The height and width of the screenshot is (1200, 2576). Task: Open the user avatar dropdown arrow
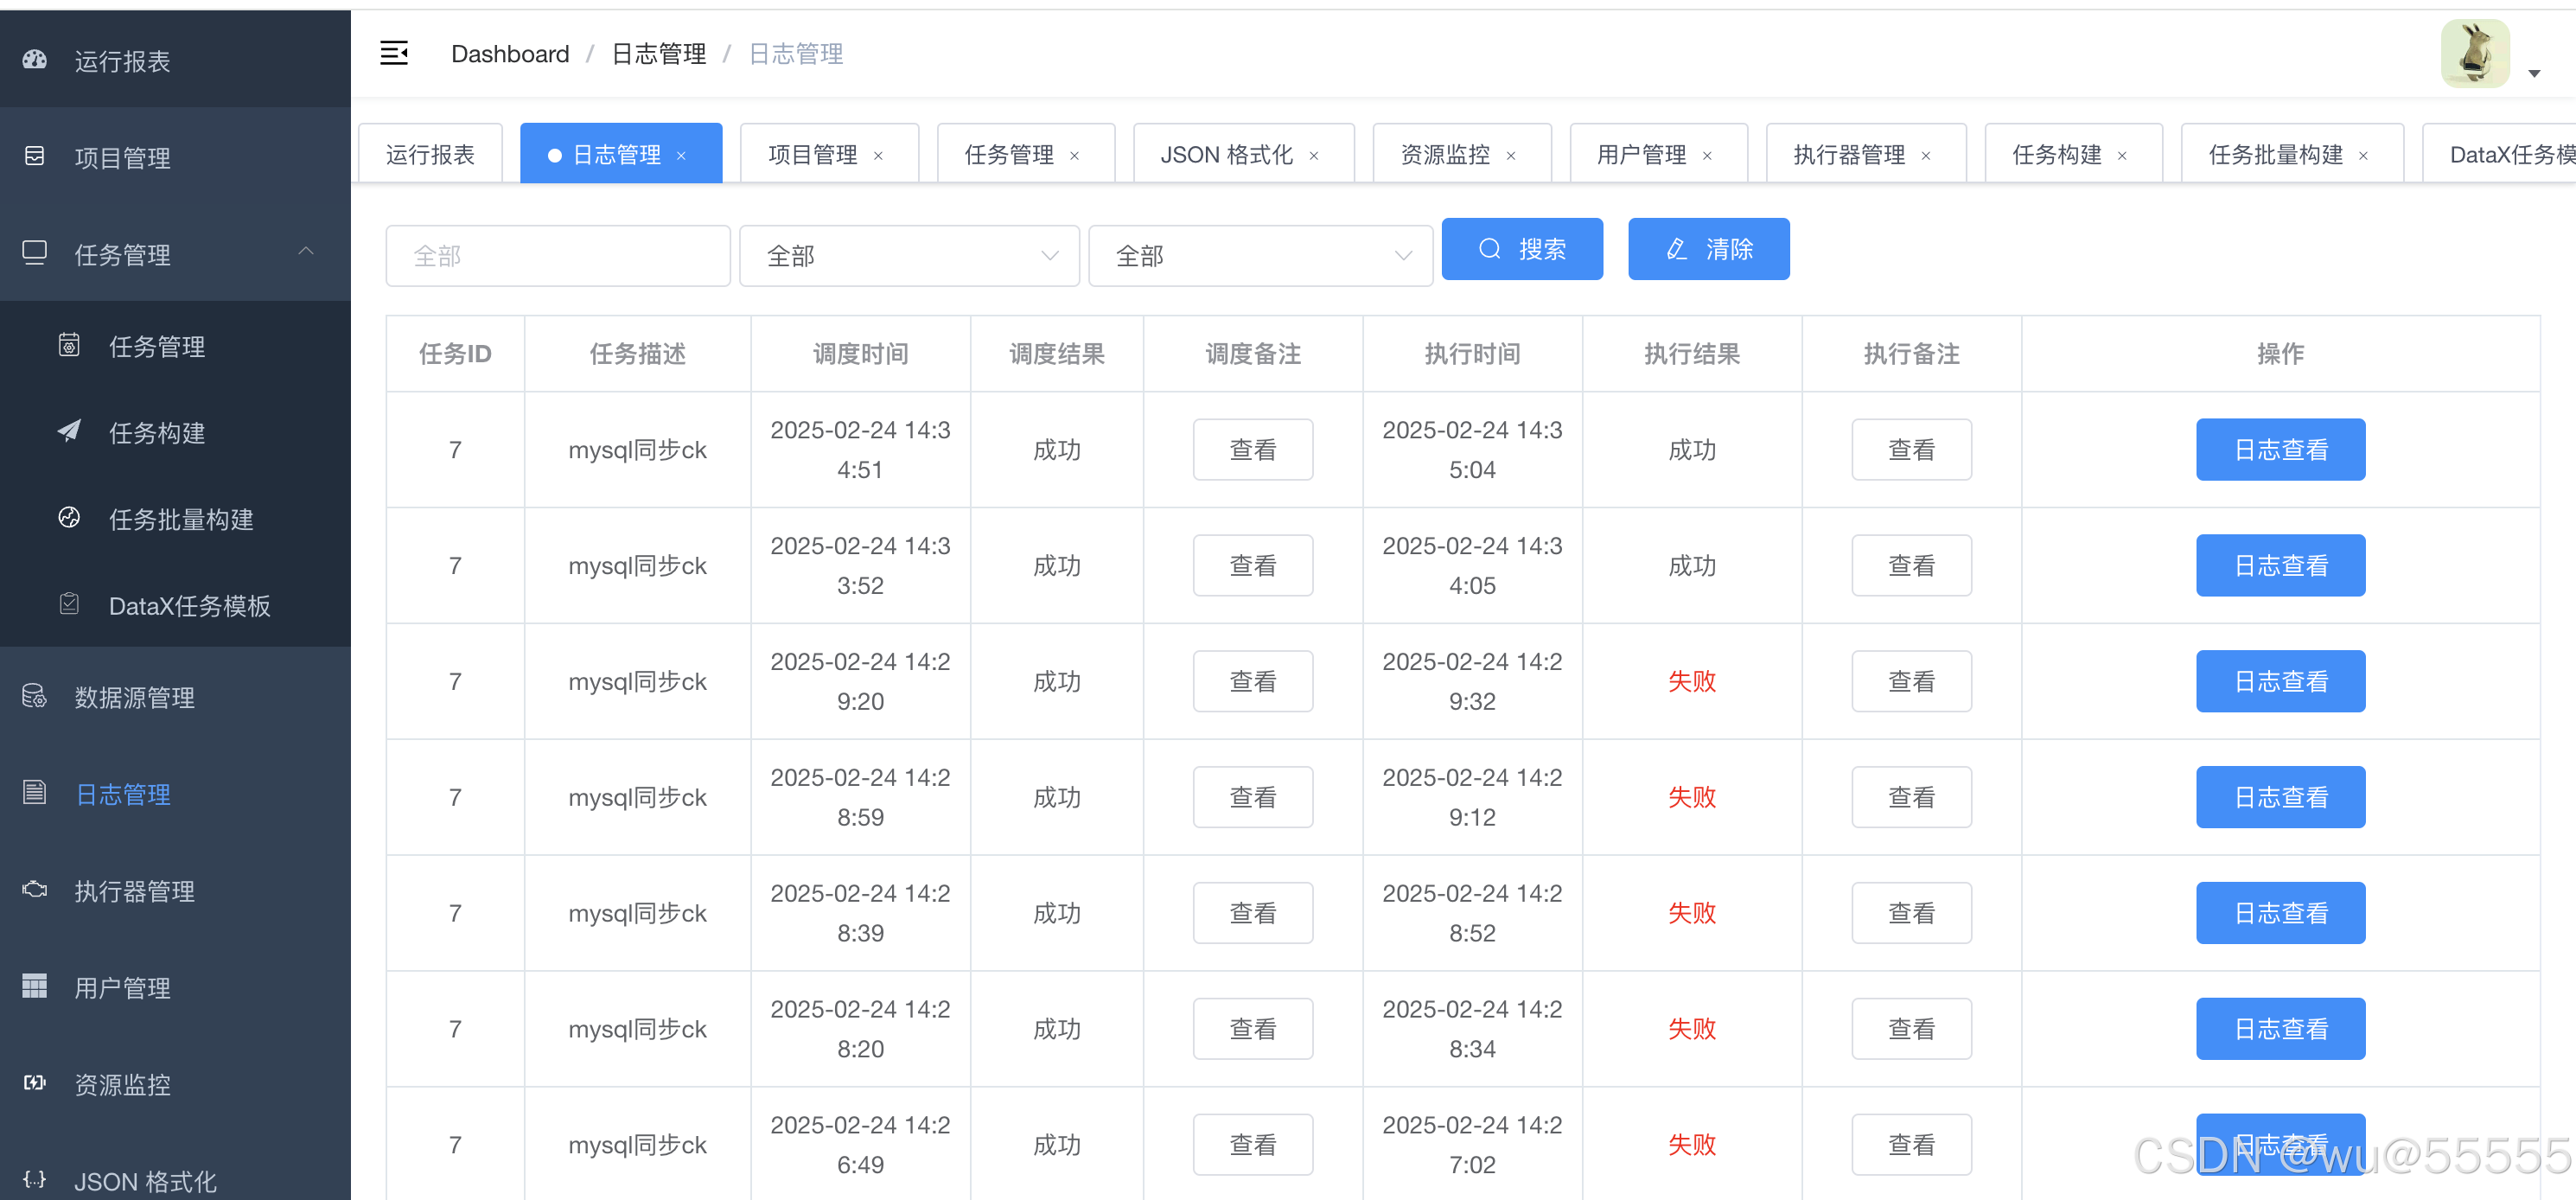(x=2534, y=73)
